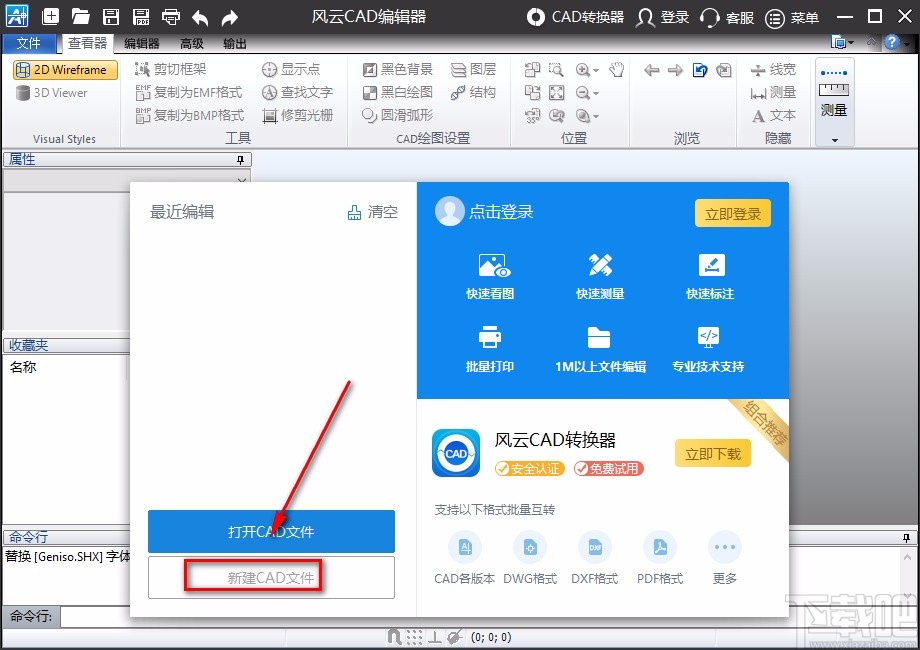
Task: Switch to the 编辑器 ribbon tab
Action: (140, 43)
